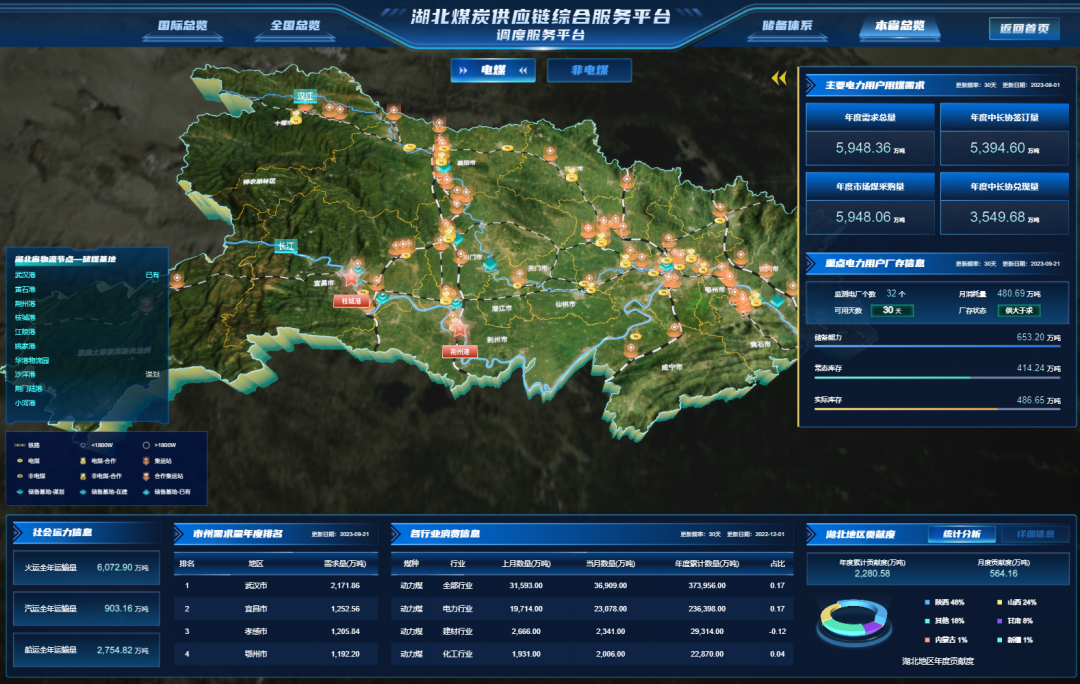The image size is (1080, 684).
Task: Click the orange station marker near 咸宁市
Action: (674, 330)
